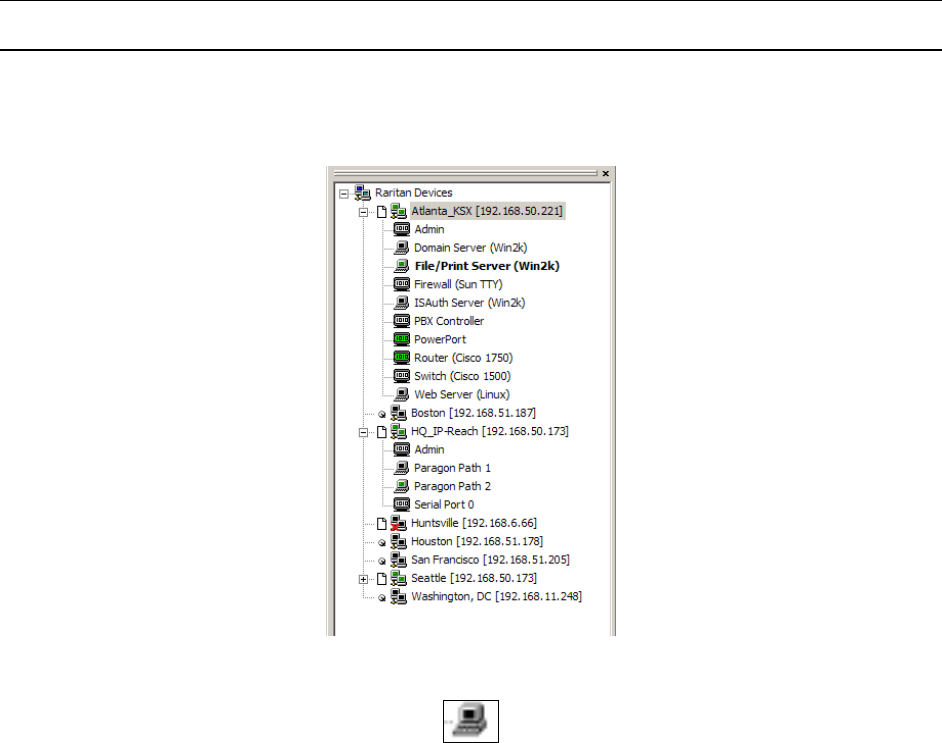Screen dimensions: 942x743
Task: Collapse the Atlanta_KSX device branch
Action: 363,212
